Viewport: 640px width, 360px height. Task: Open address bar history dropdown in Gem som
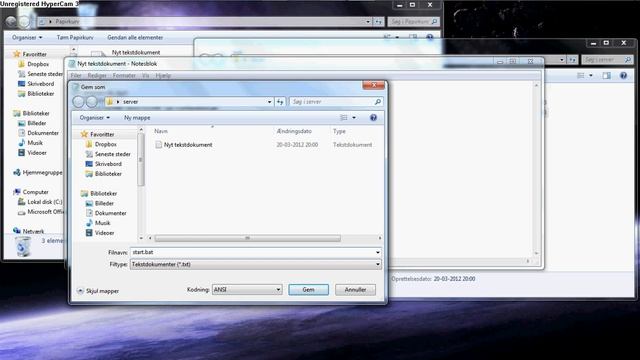point(269,102)
